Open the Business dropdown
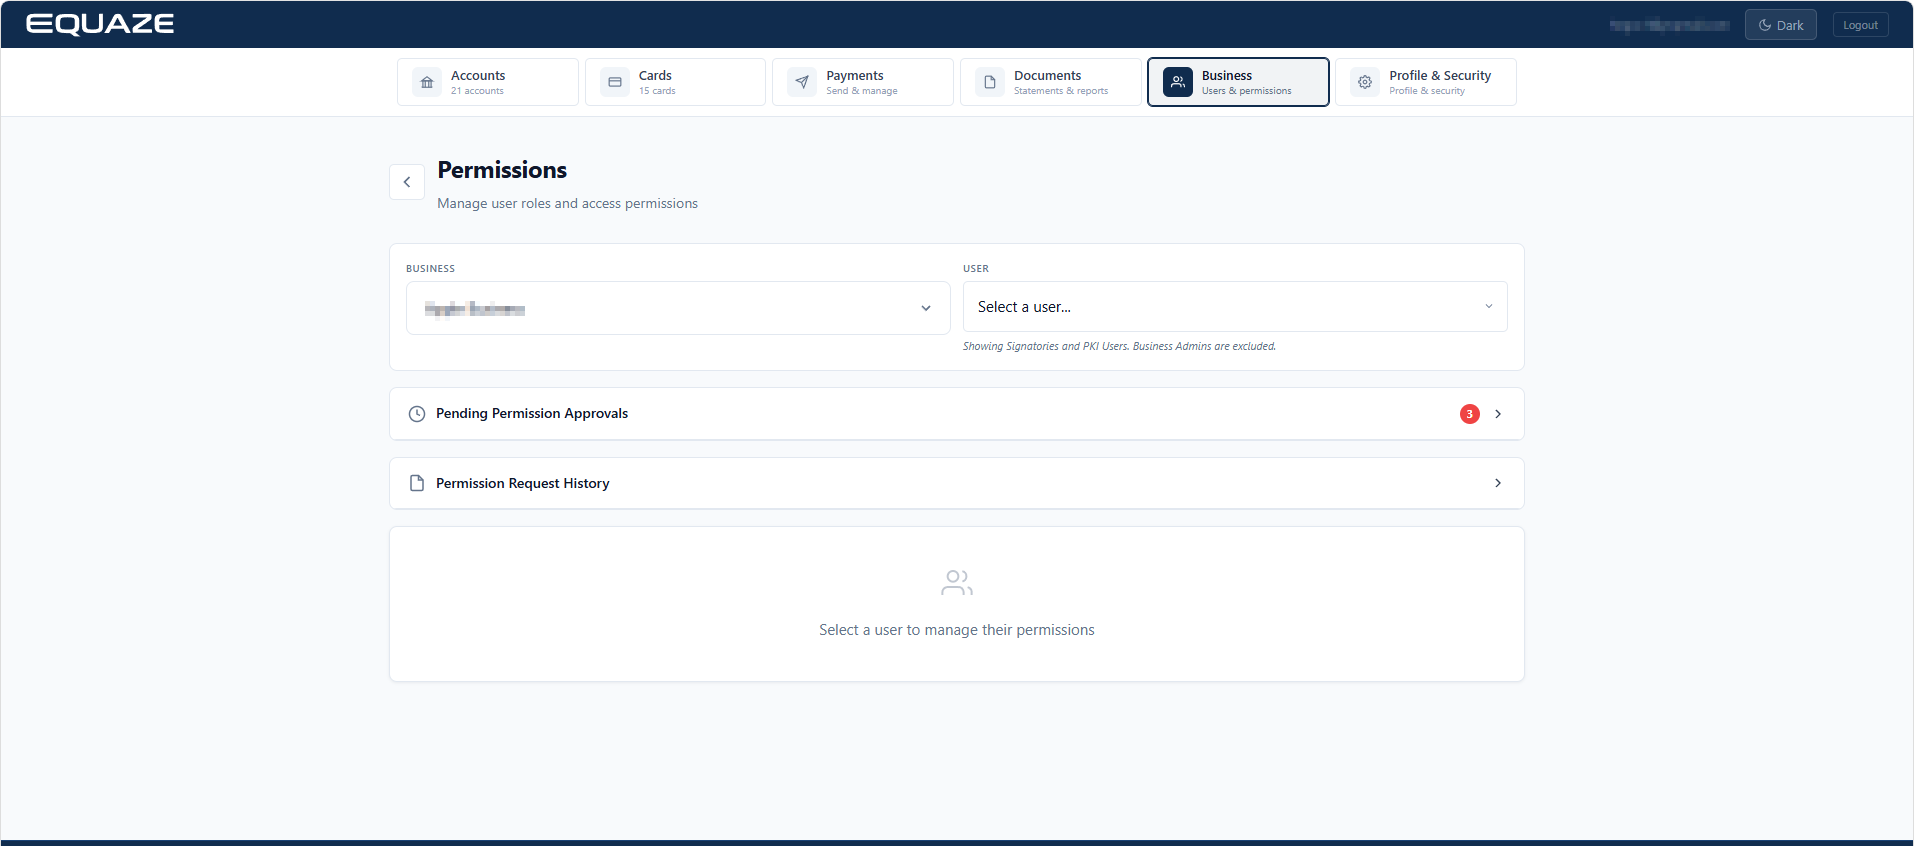The width and height of the screenshot is (1917, 846). tap(678, 308)
